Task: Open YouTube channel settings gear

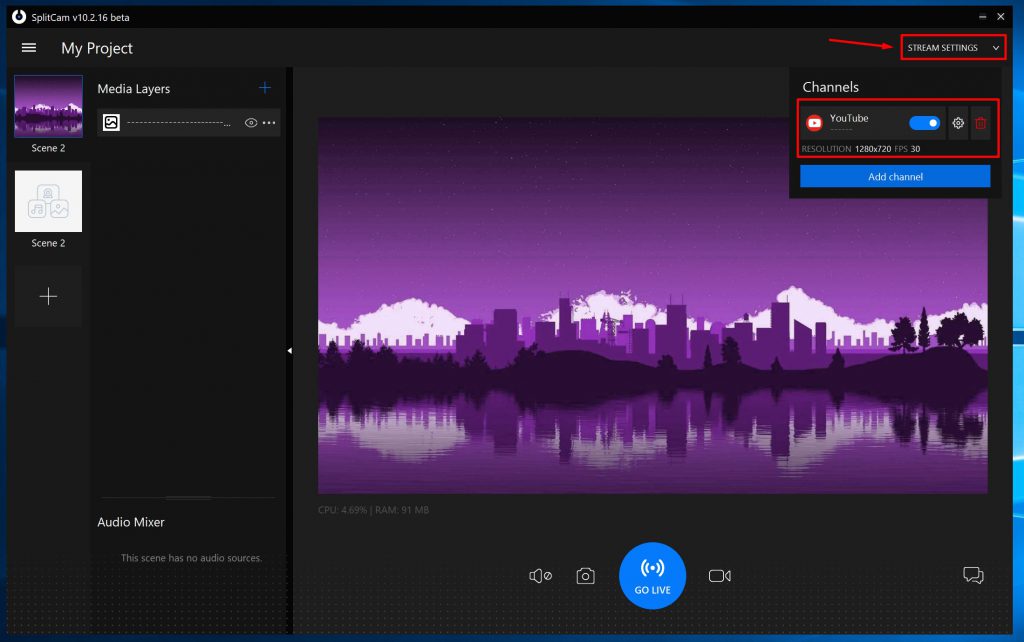Action: click(x=958, y=123)
